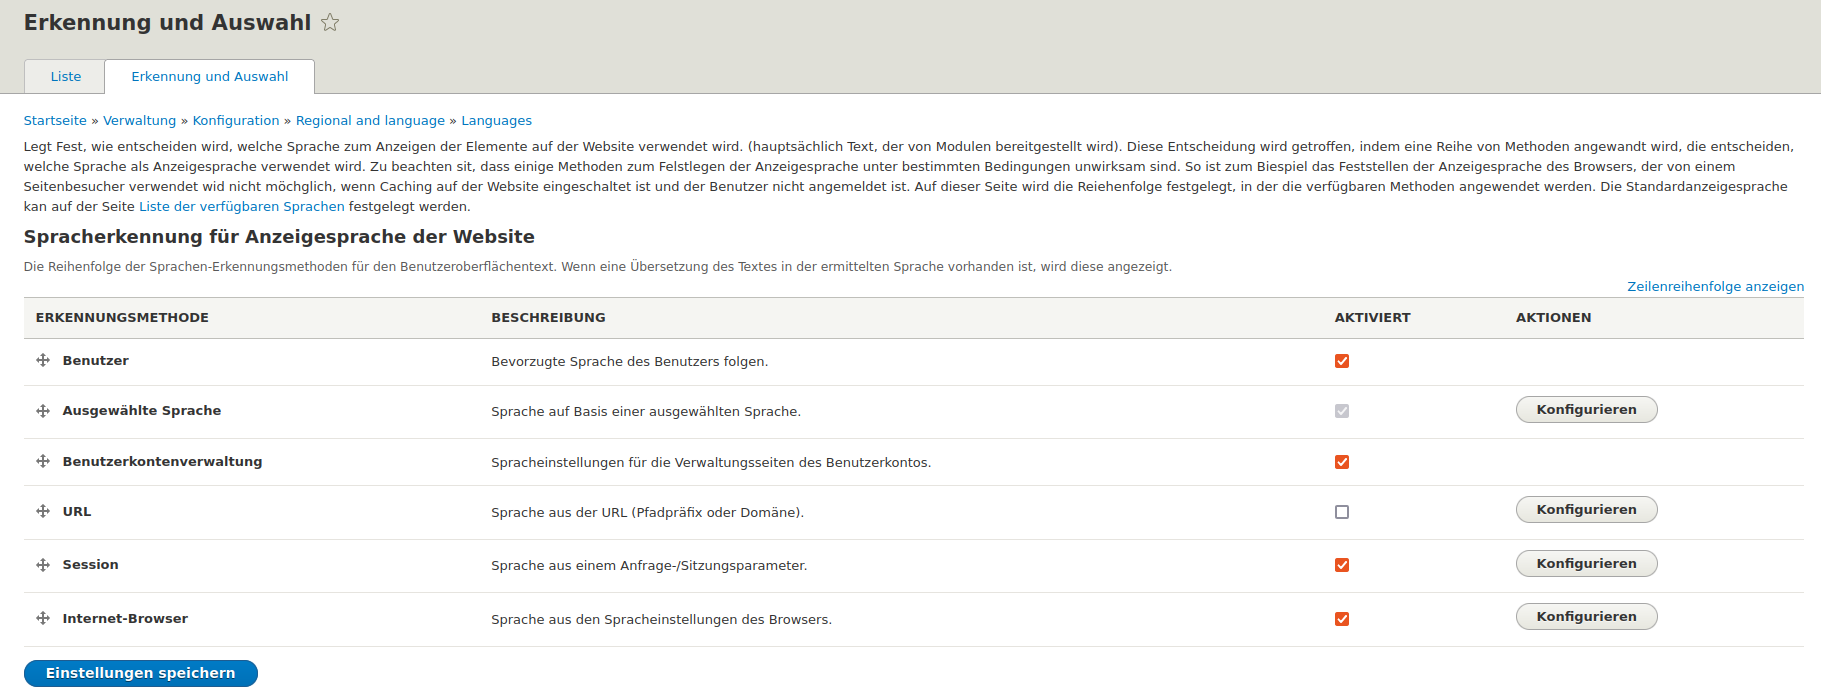Select the Benutzer method name
The width and height of the screenshot is (1821, 695).
pos(95,360)
